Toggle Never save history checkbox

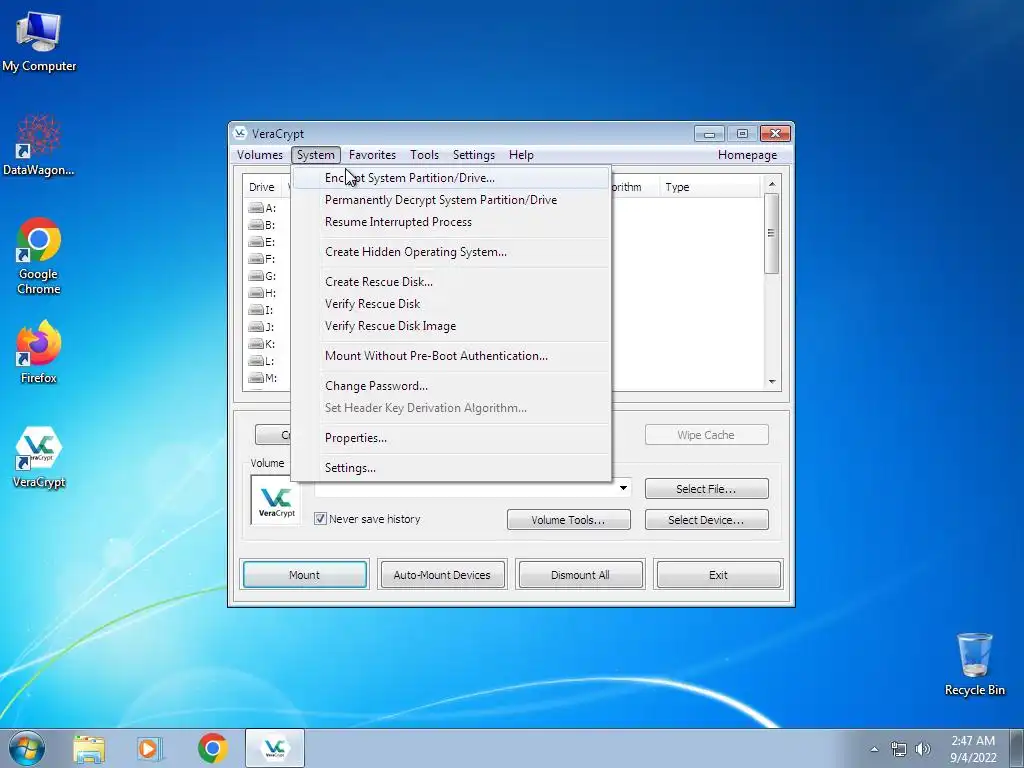pyautogui.click(x=320, y=519)
